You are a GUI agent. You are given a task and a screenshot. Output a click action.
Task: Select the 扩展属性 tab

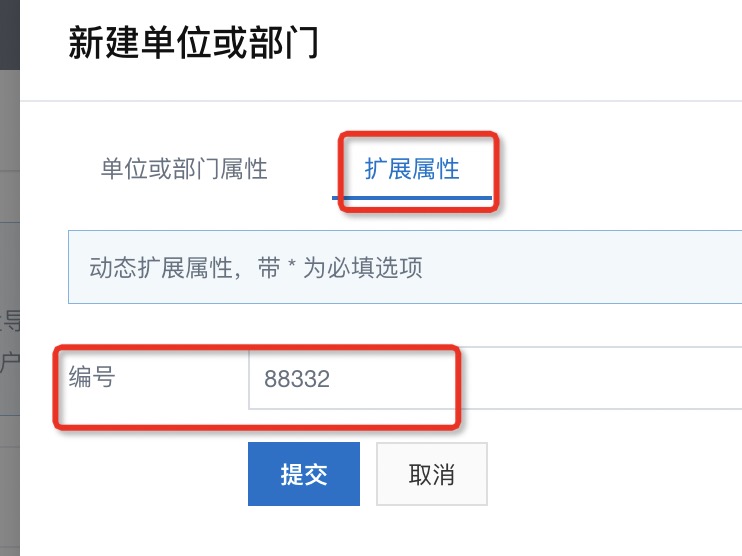coord(412,169)
